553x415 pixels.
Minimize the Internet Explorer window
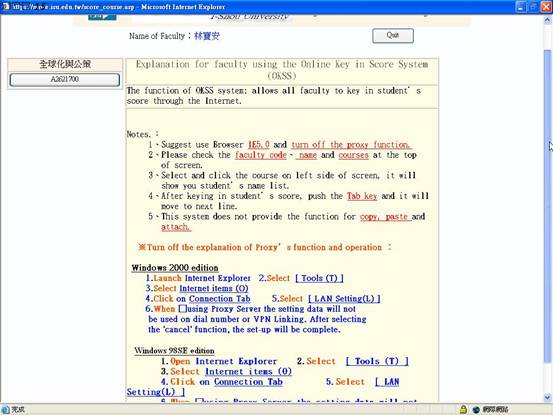click(521, 7)
